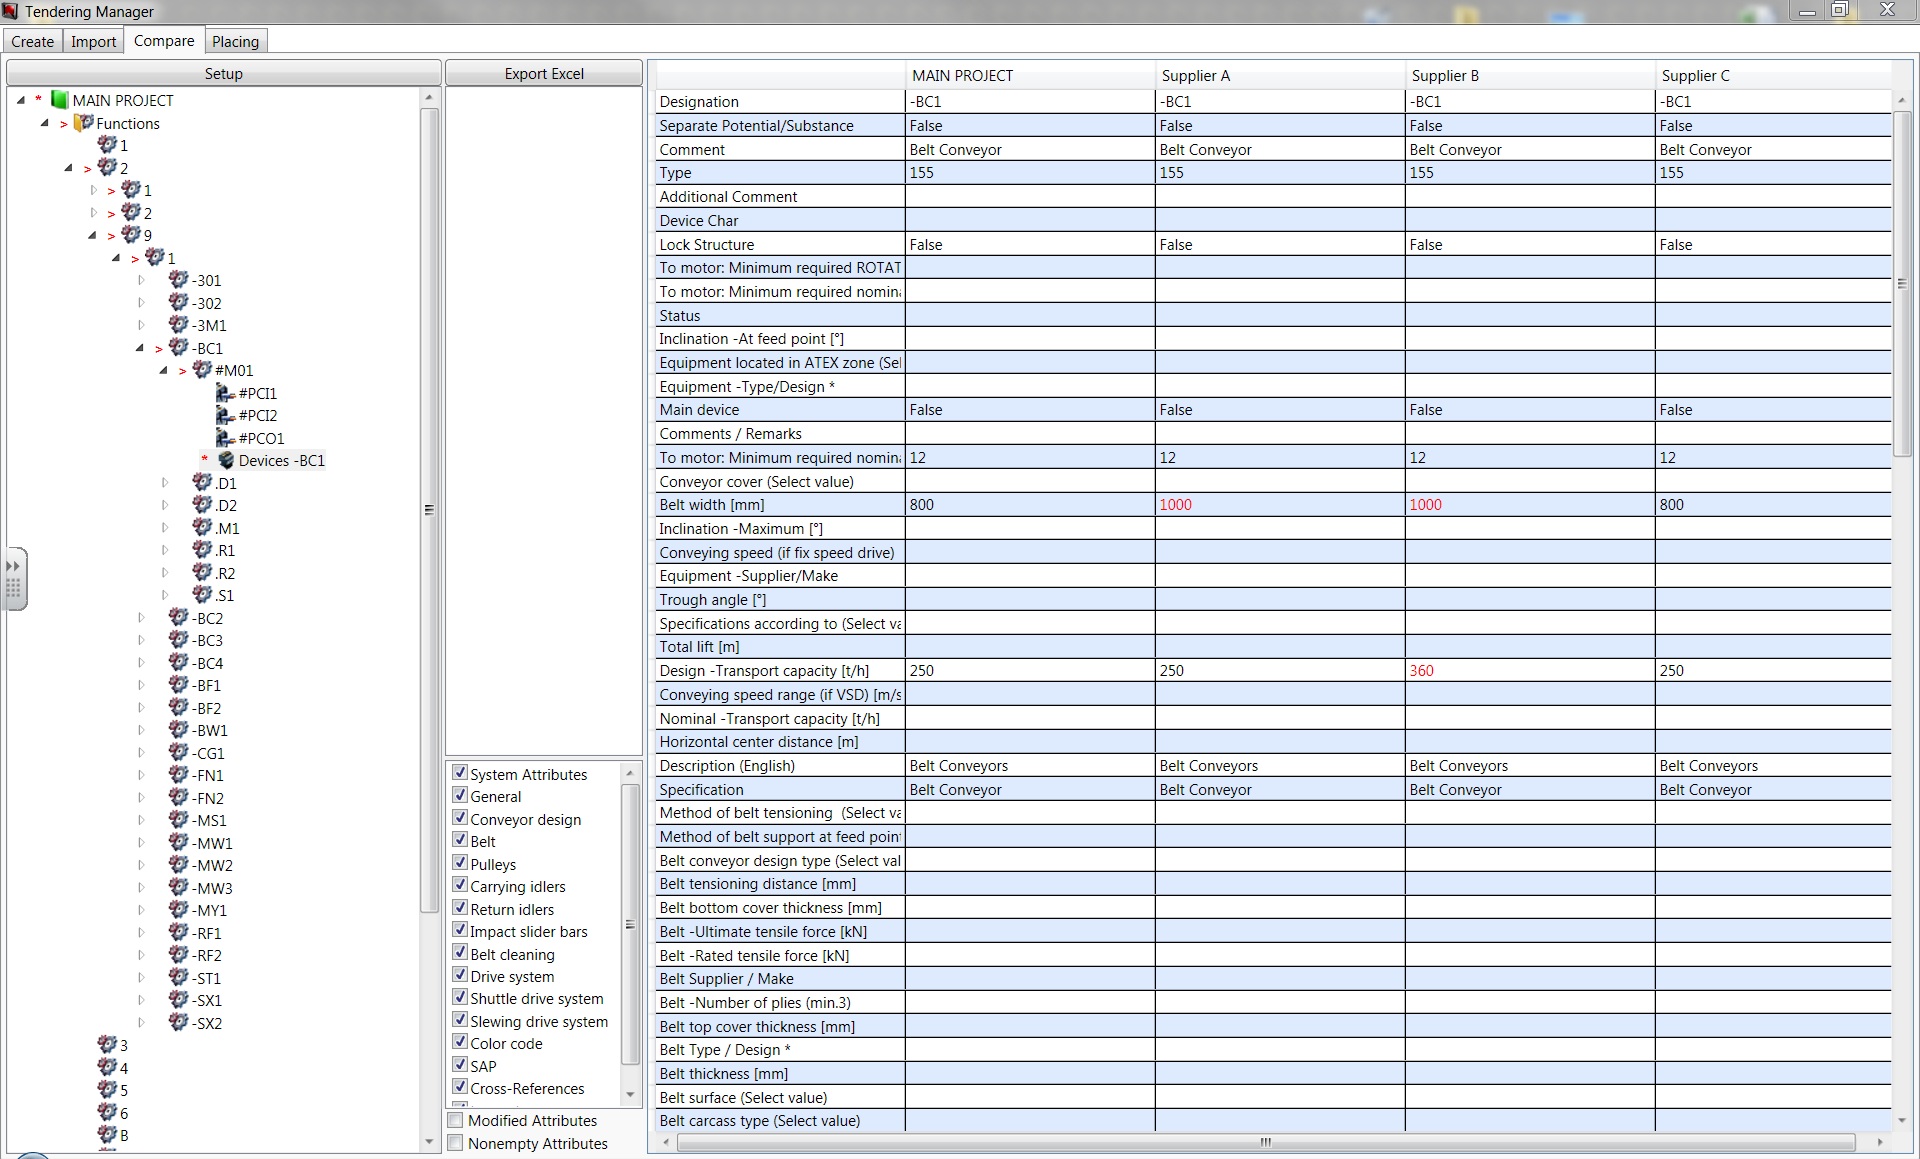This screenshot has height=1159, width=1920.
Task: Click the horizontal scrollbar below attribute table
Action: pos(1265,1142)
